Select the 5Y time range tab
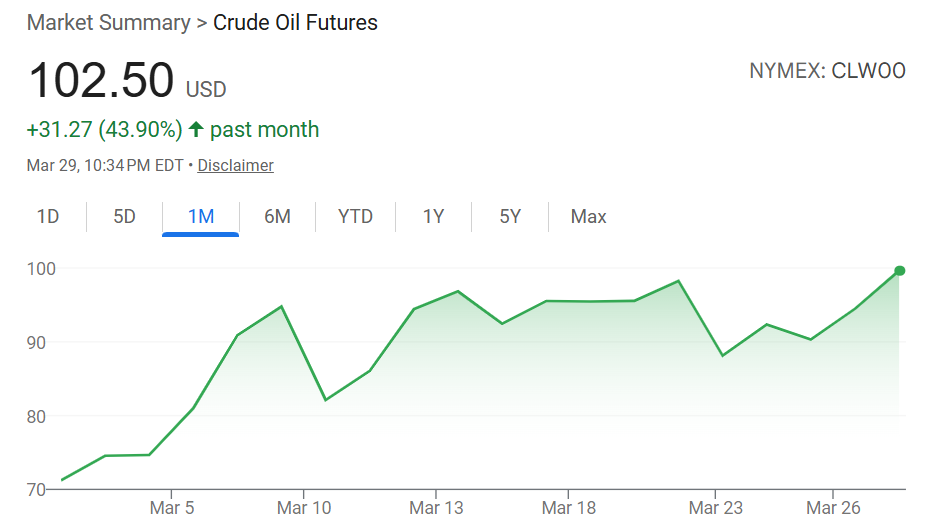Viewport: 939px width, 528px height. (x=510, y=217)
